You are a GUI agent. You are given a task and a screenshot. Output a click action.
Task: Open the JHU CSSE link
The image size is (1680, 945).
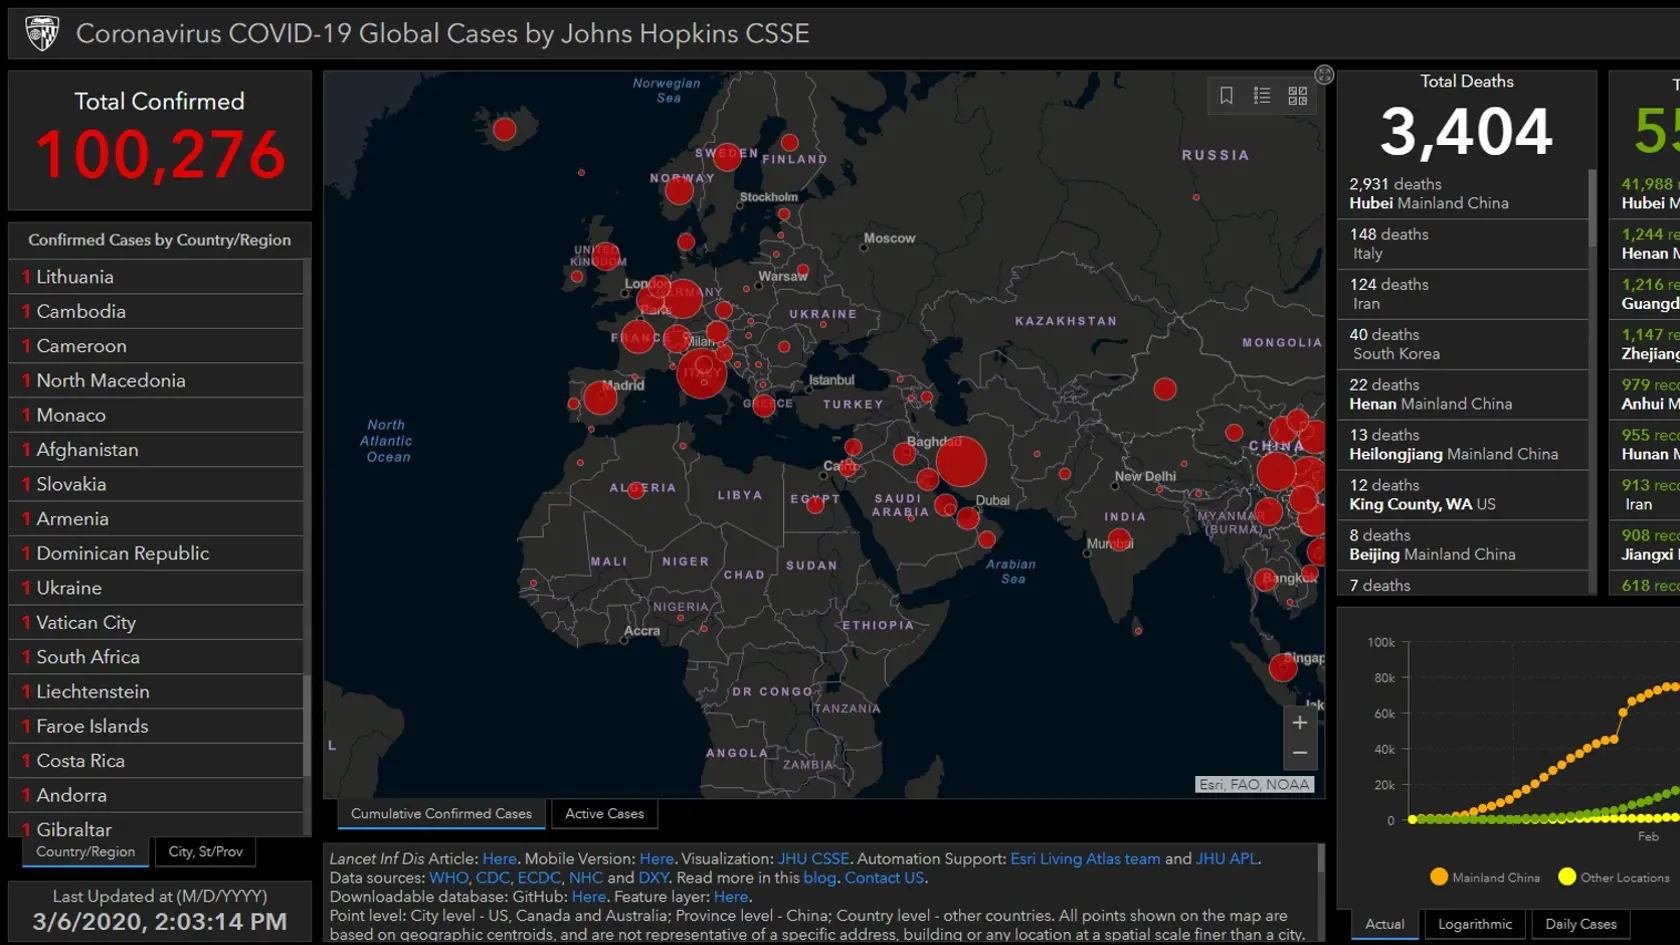coord(813,859)
